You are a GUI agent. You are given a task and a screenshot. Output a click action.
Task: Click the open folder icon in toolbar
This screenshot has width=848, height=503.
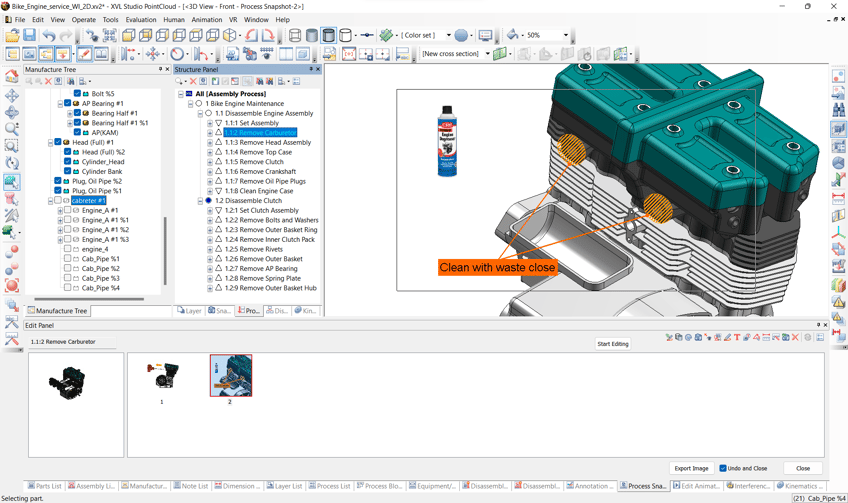[12, 36]
